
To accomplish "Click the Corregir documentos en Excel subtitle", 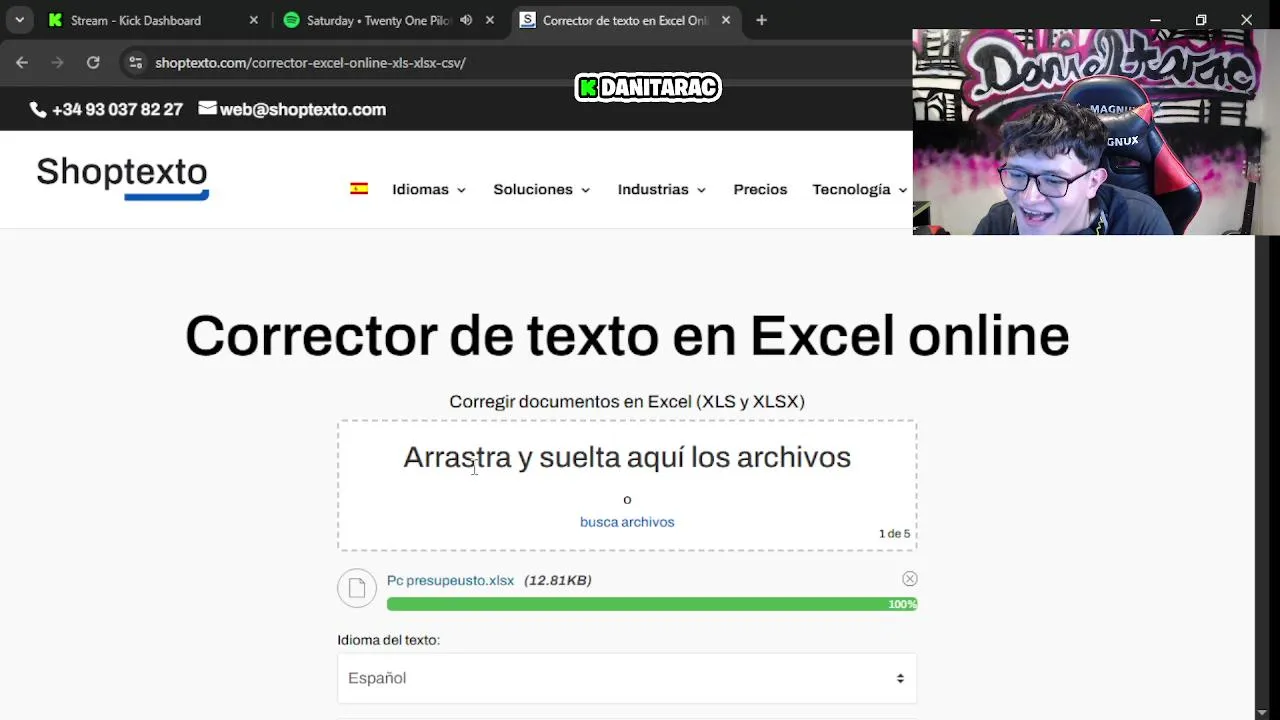I will (627, 401).
